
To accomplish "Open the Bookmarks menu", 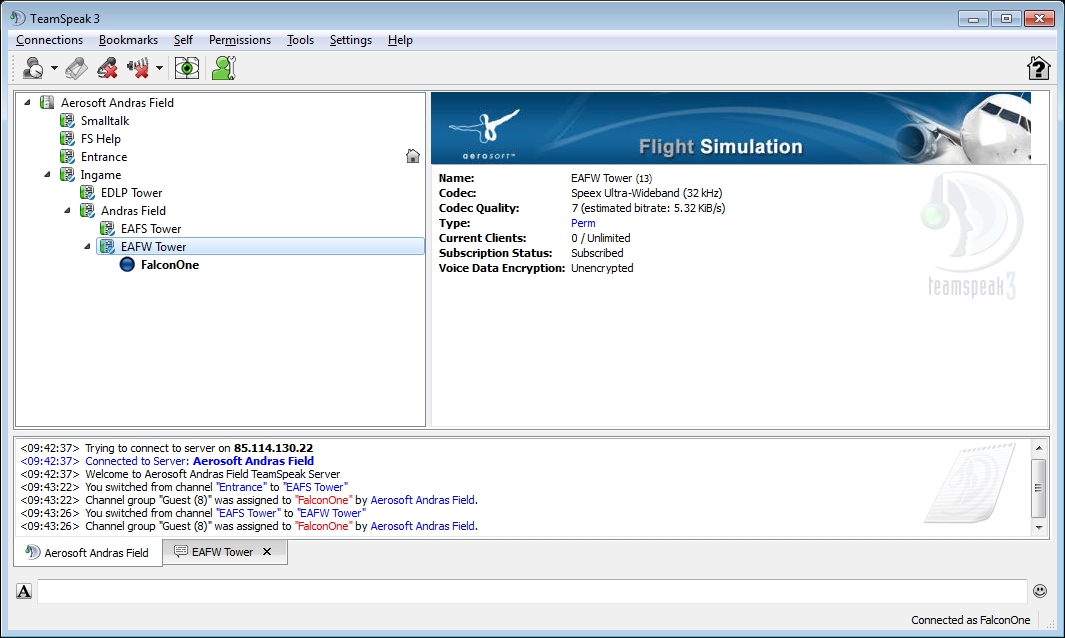I will click(x=128, y=40).
